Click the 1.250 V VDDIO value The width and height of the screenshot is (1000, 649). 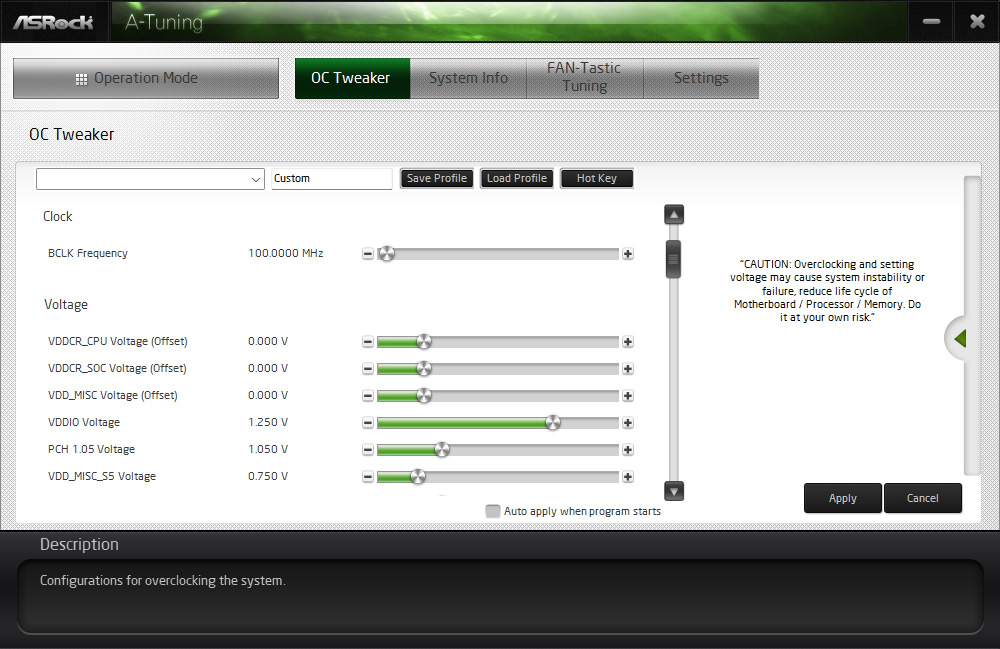(x=268, y=422)
